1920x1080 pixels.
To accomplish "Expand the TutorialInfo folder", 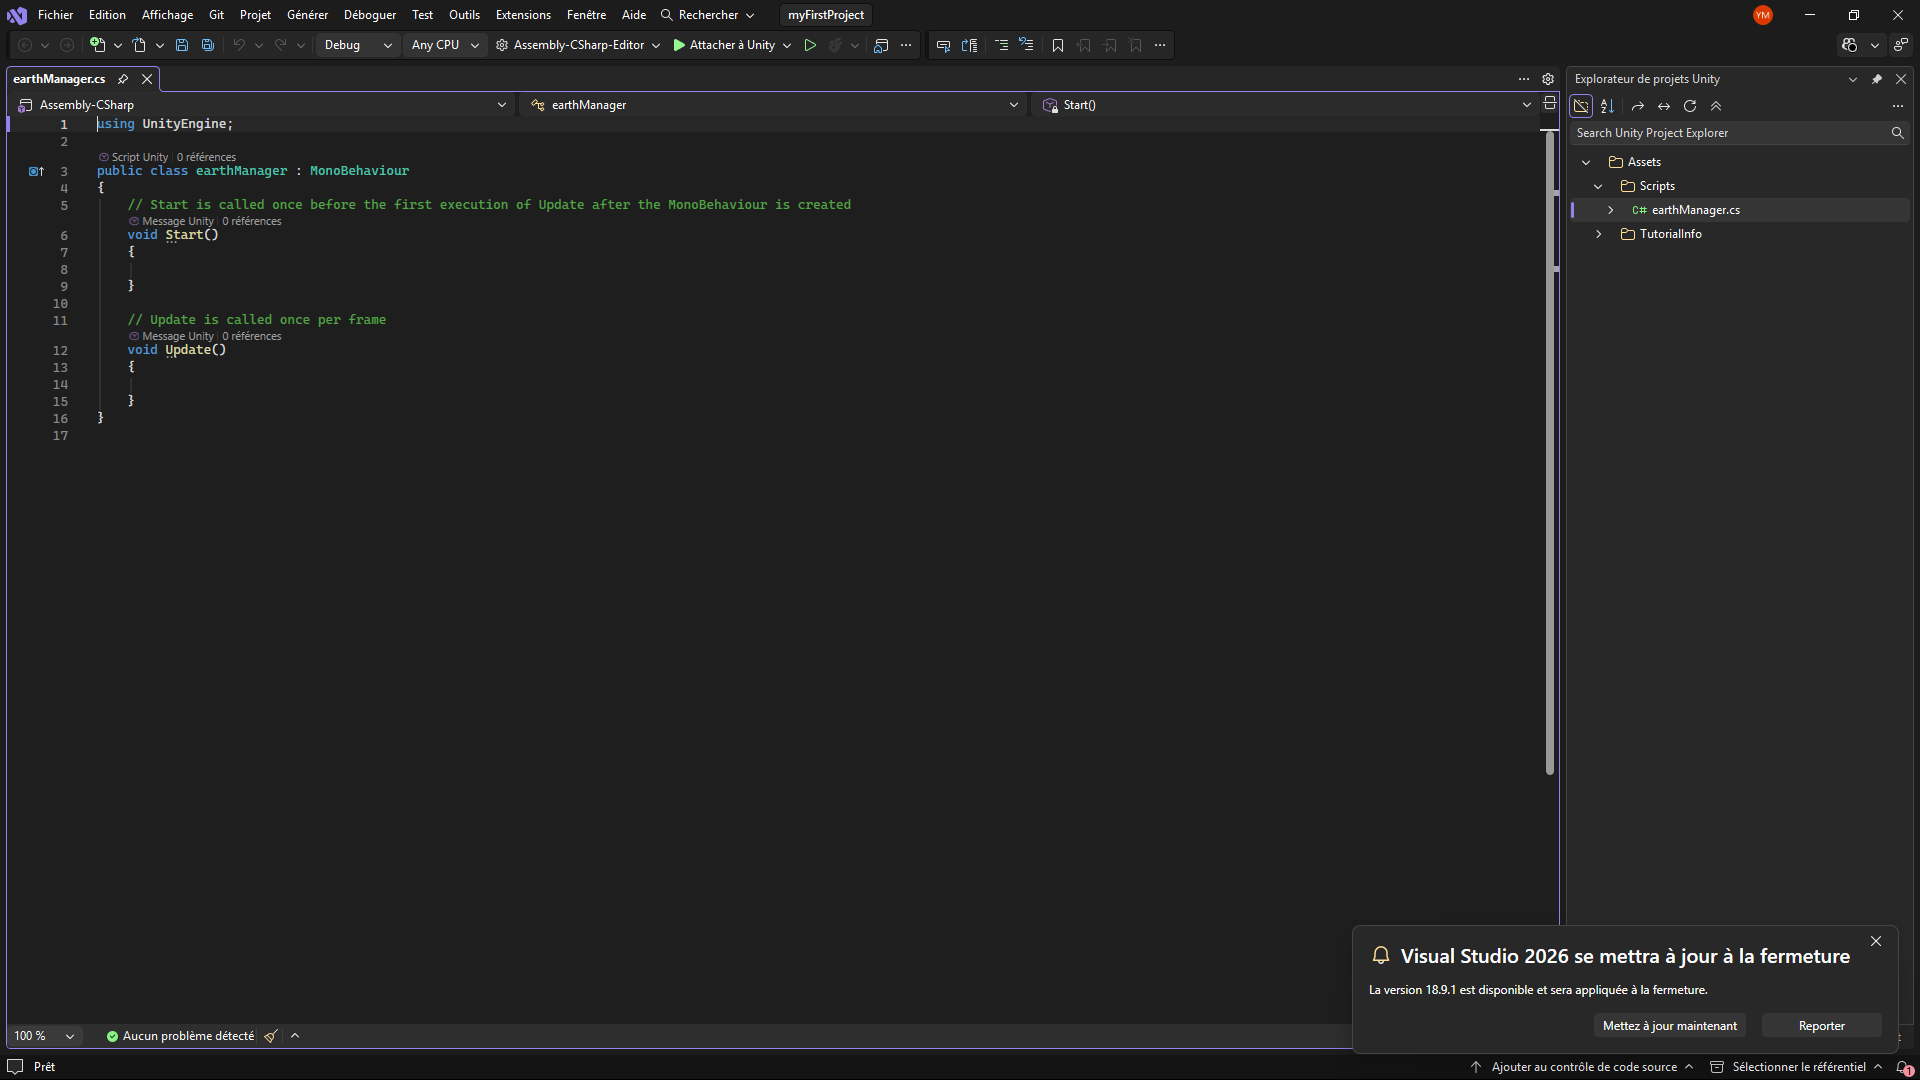I will (1599, 234).
